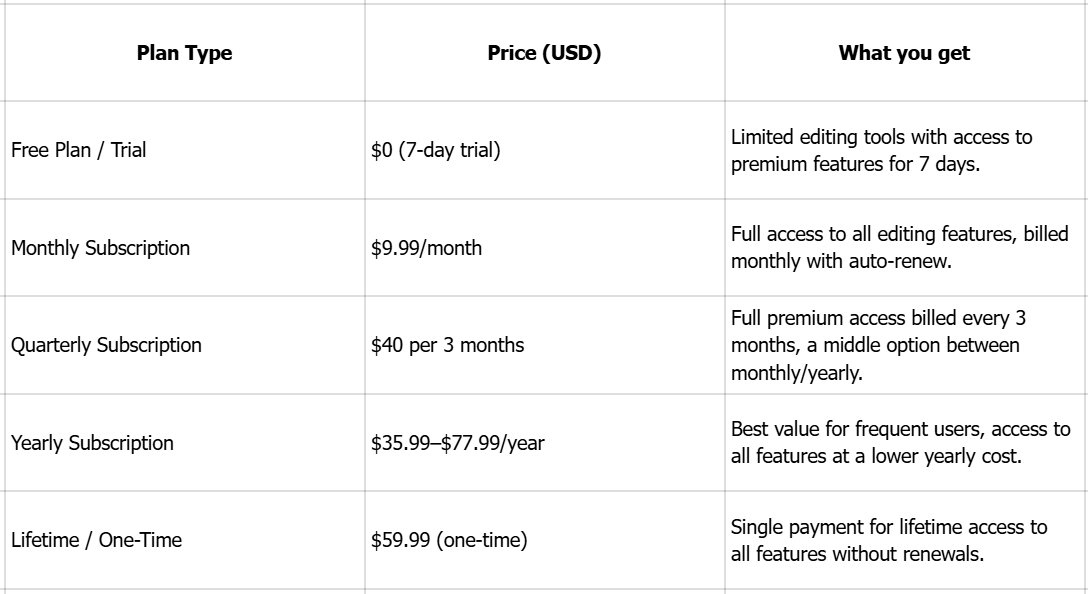Viewport: 1088px width, 594px height.
Task: Click the Quarterly Subscription cell
Action: [x=106, y=345]
